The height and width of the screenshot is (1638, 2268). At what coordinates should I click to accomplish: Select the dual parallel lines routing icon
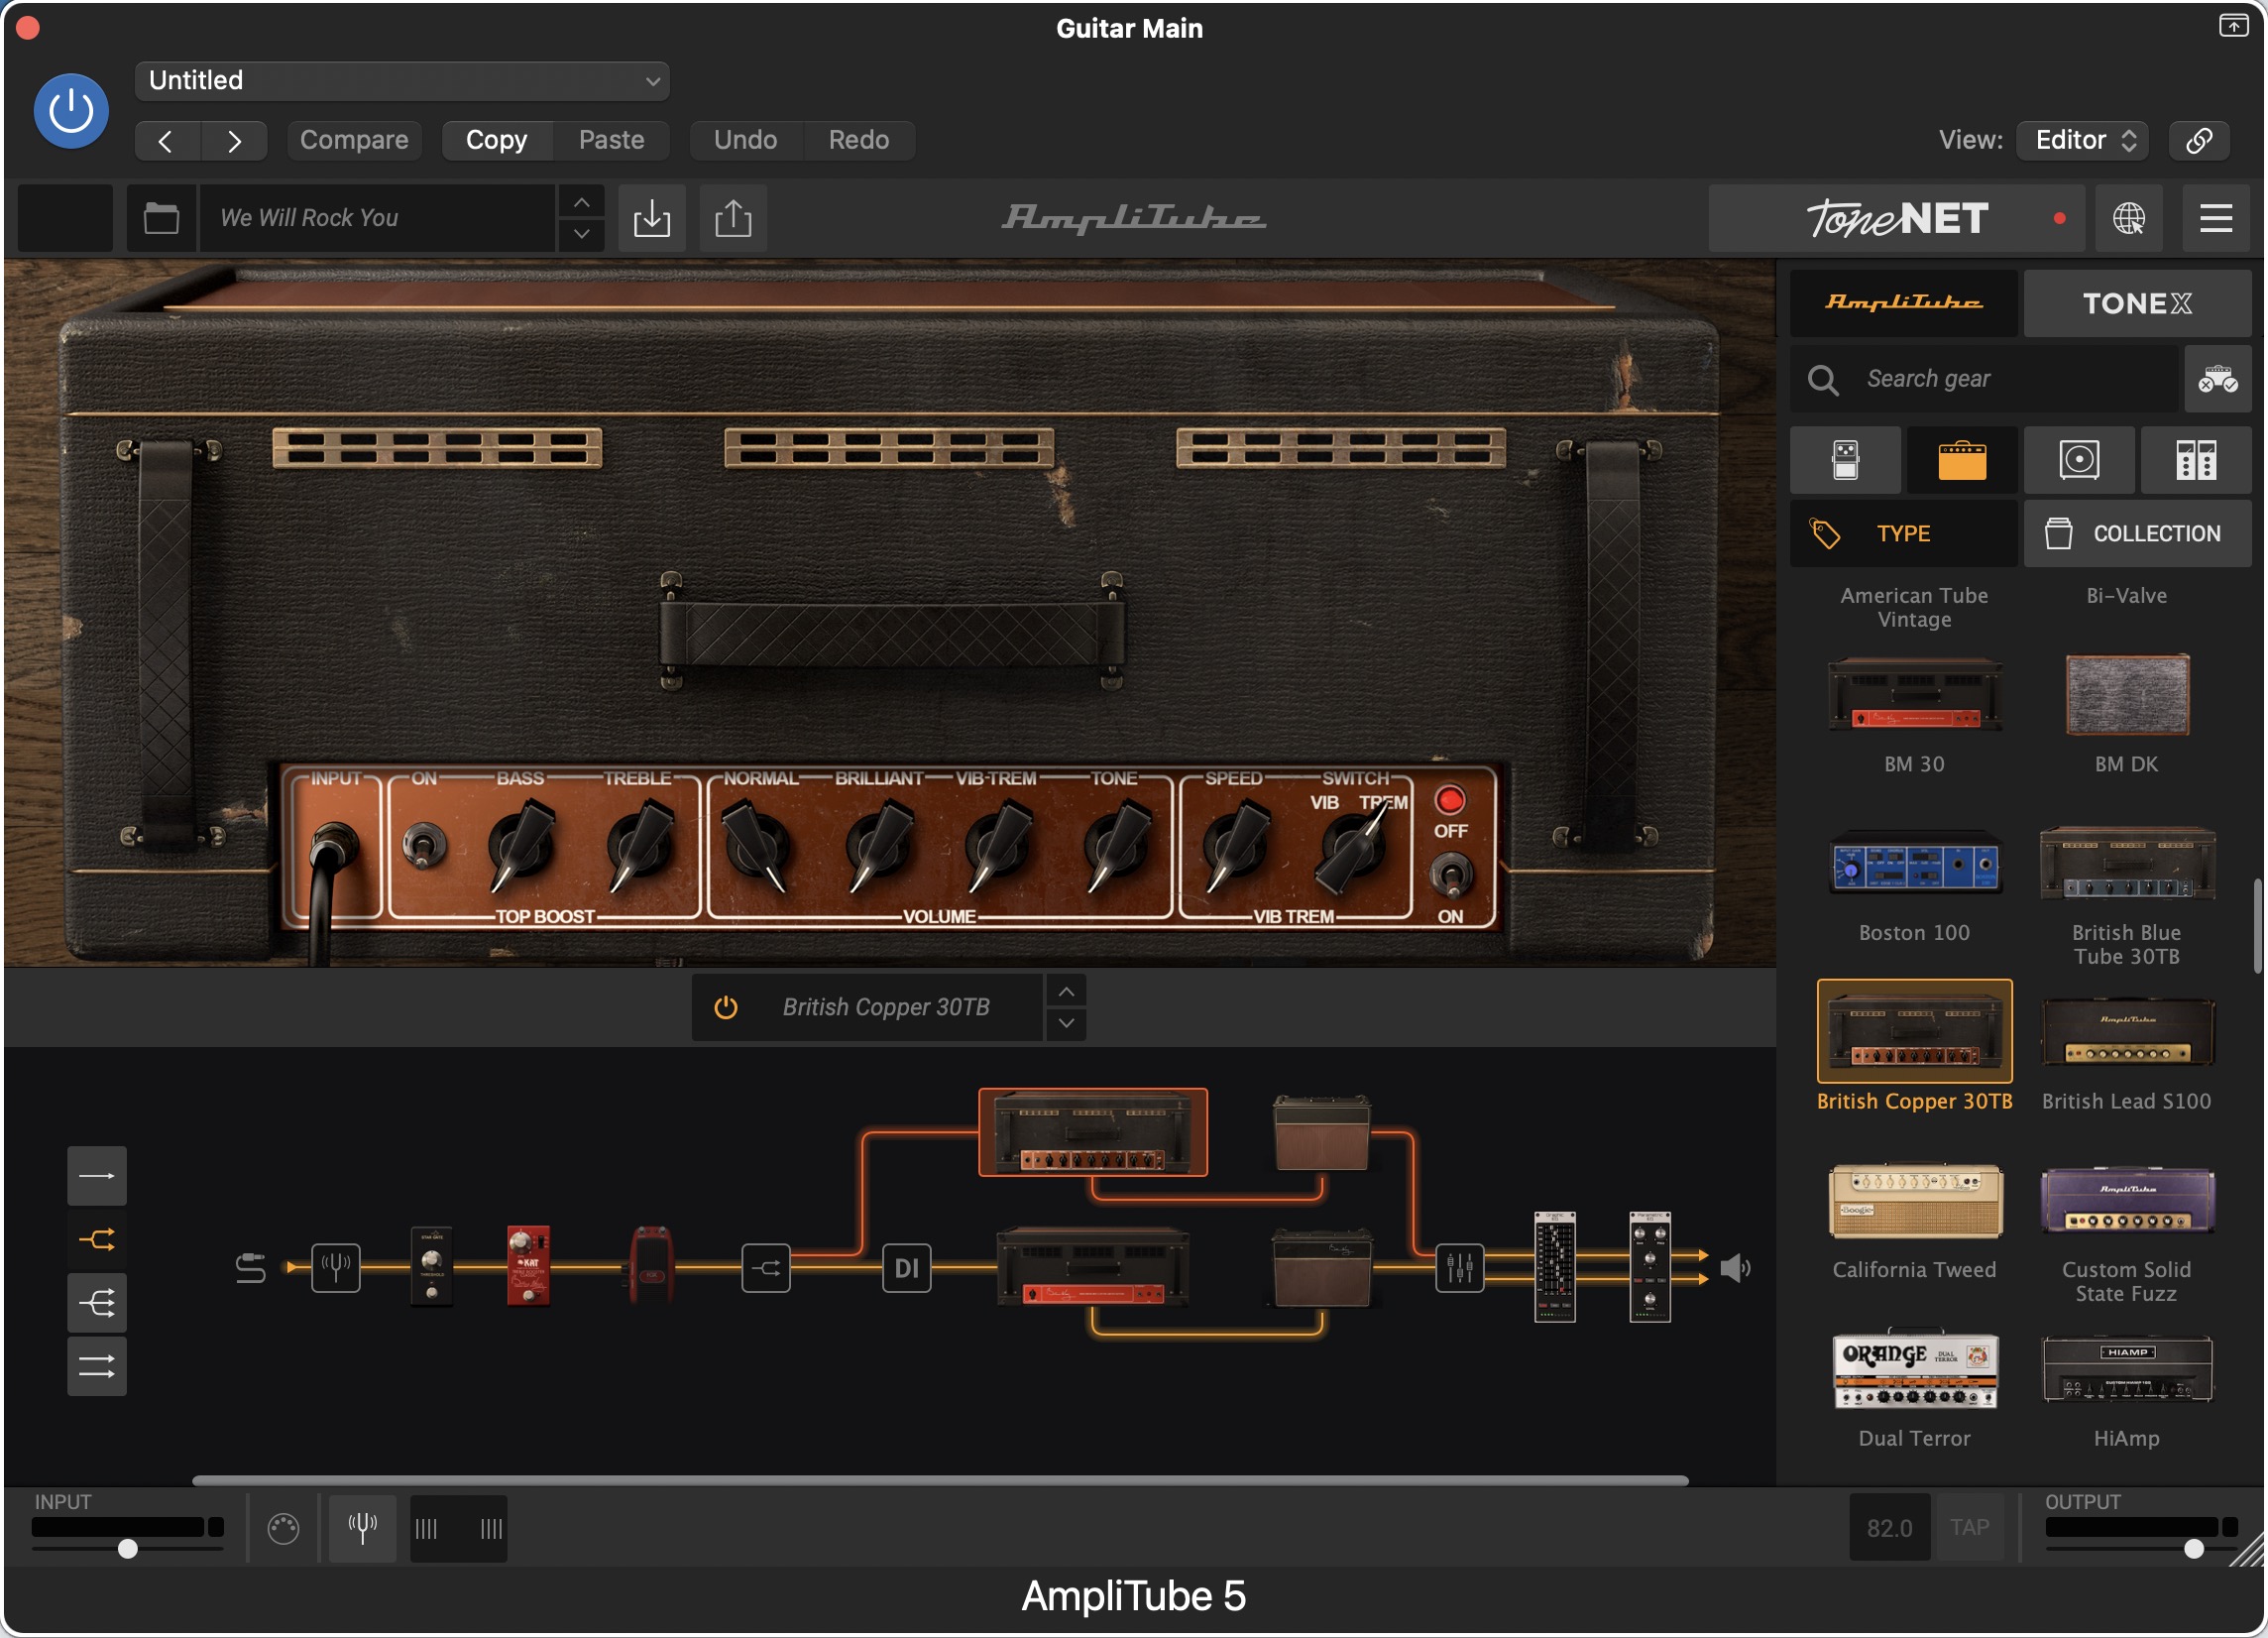(97, 1366)
